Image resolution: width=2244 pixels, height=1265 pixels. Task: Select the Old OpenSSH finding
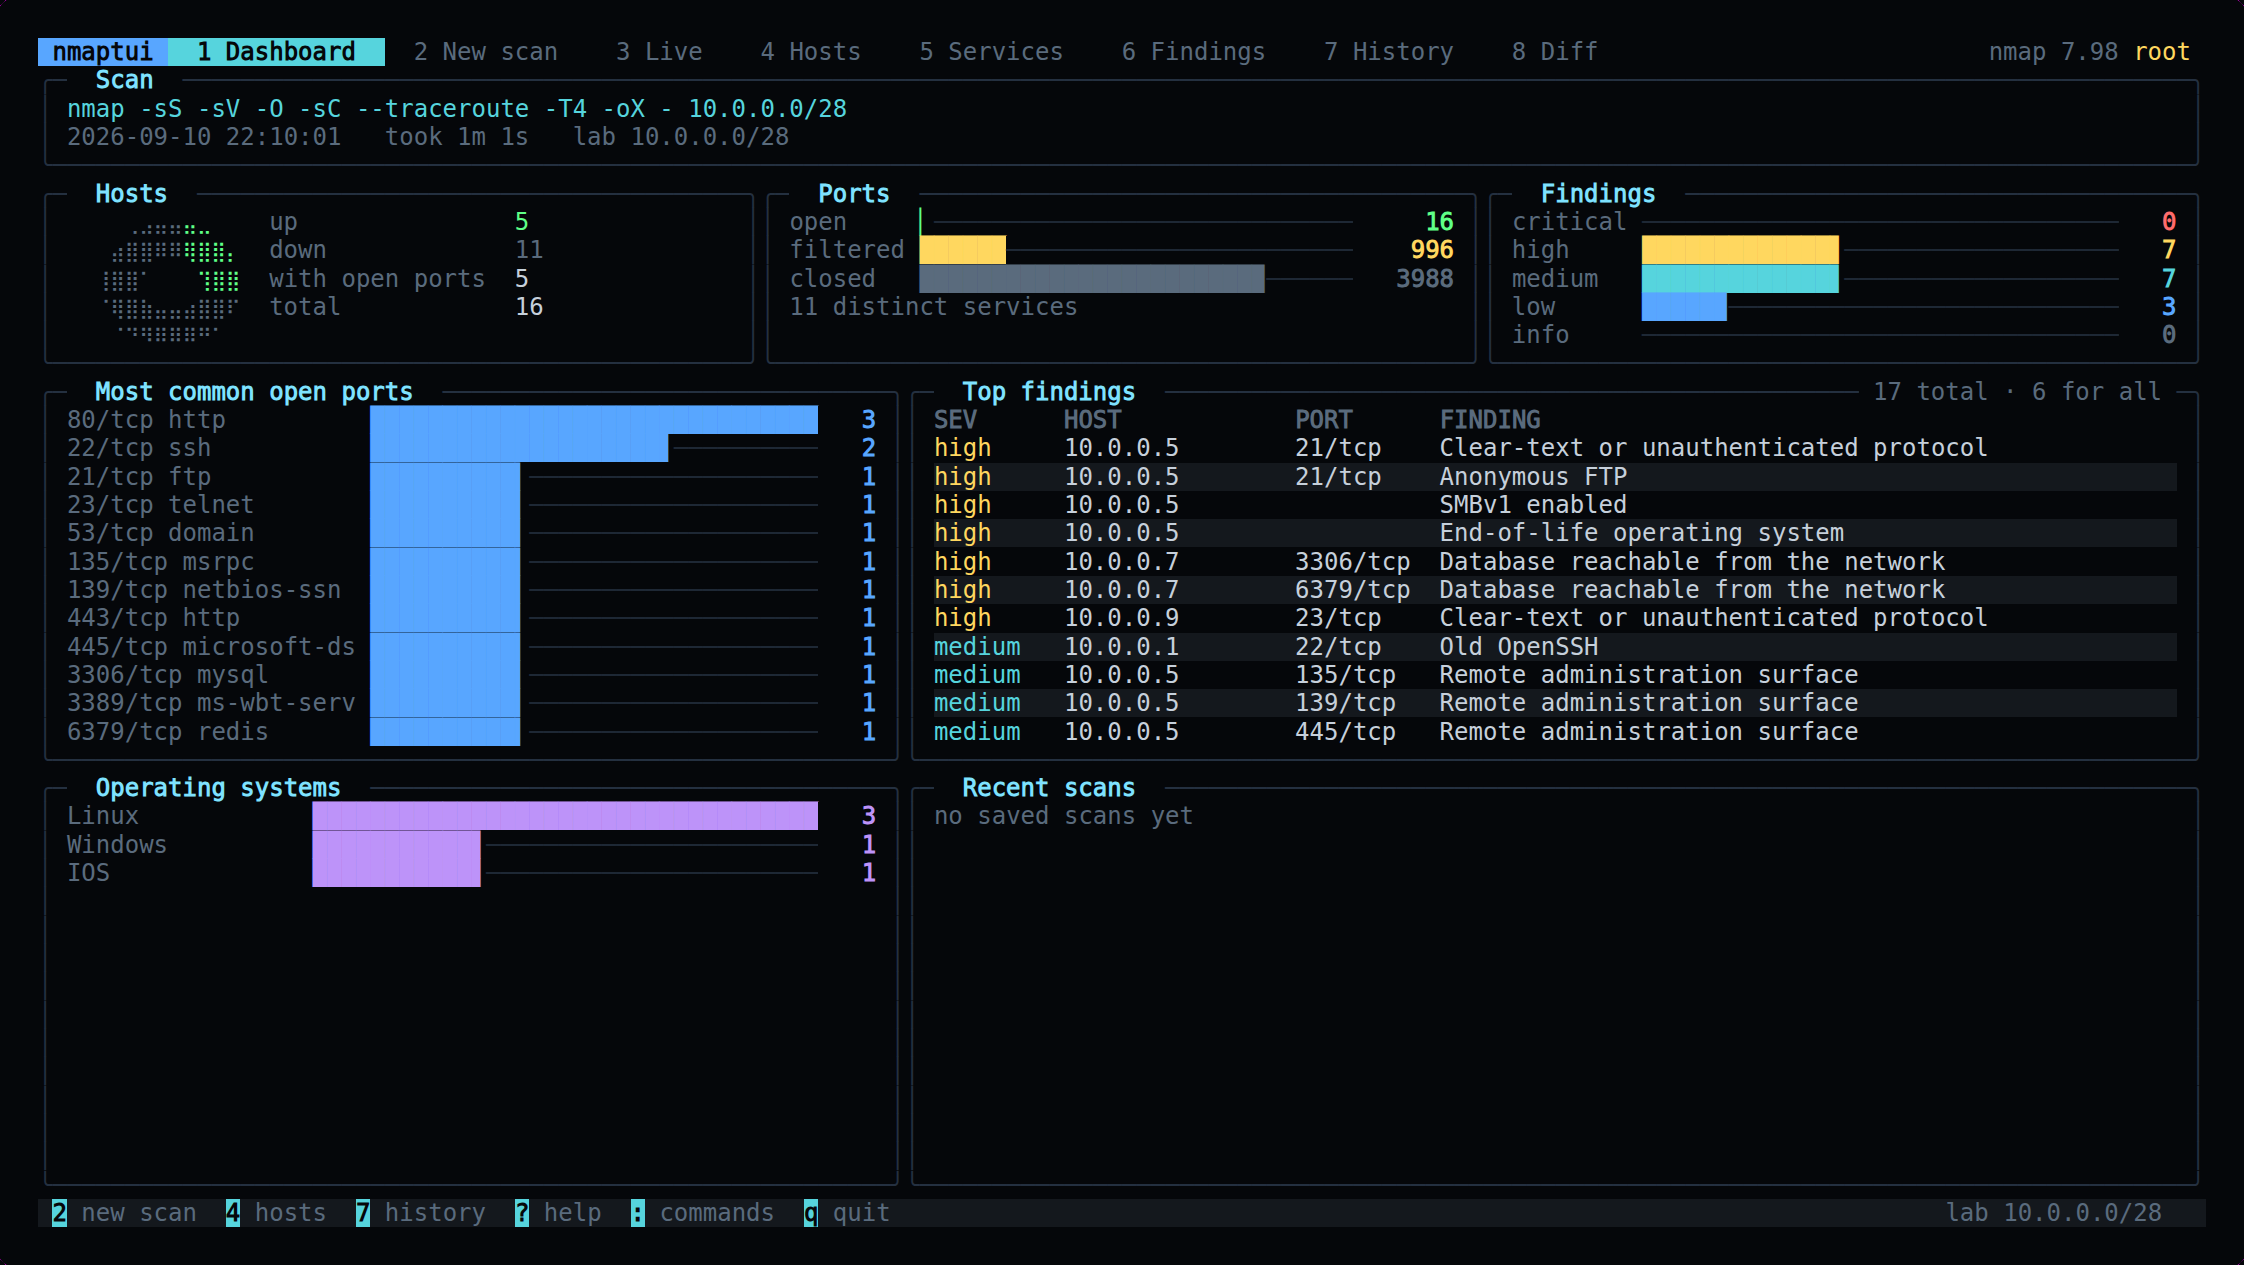(1555, 647)
